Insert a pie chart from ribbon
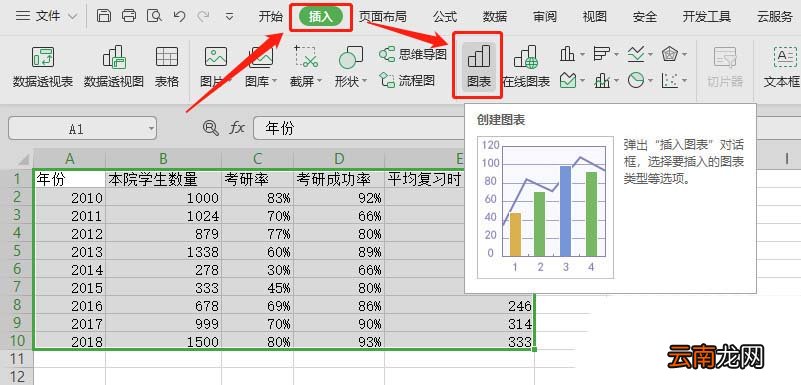The width and height of the screenshot is (801, 385). click(636, 80)
